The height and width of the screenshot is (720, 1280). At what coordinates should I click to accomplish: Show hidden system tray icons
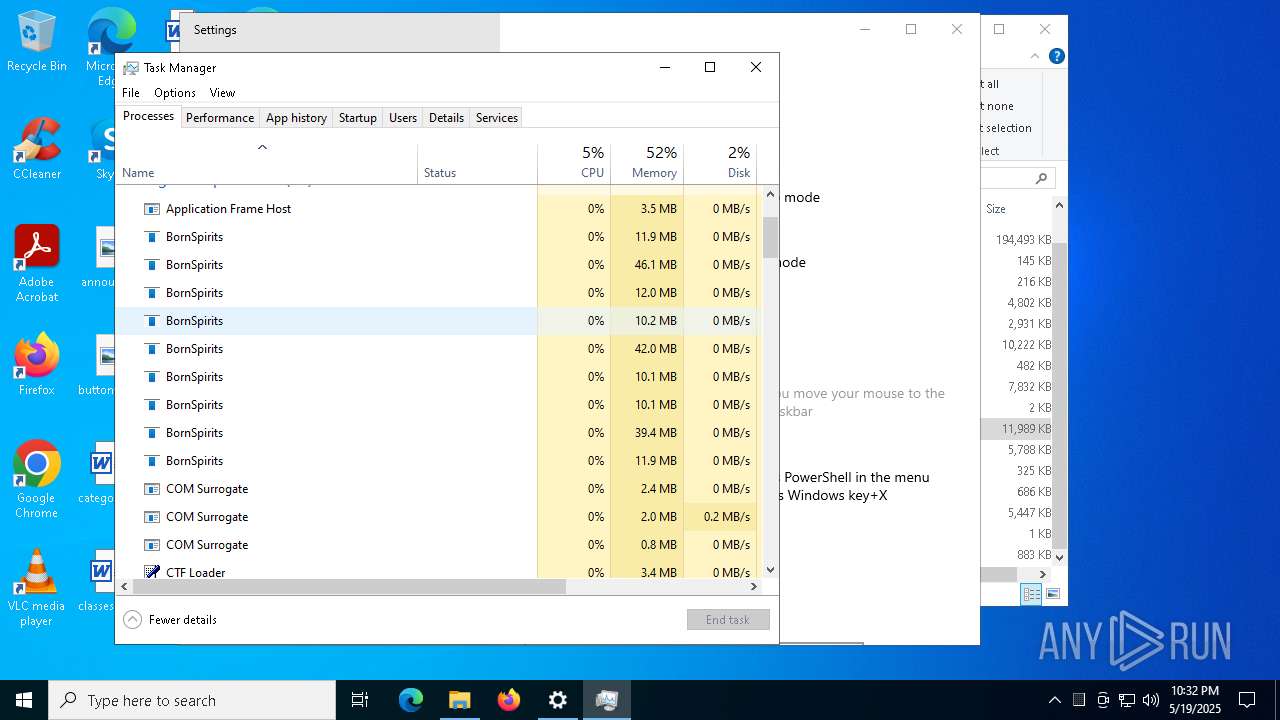1055,700
